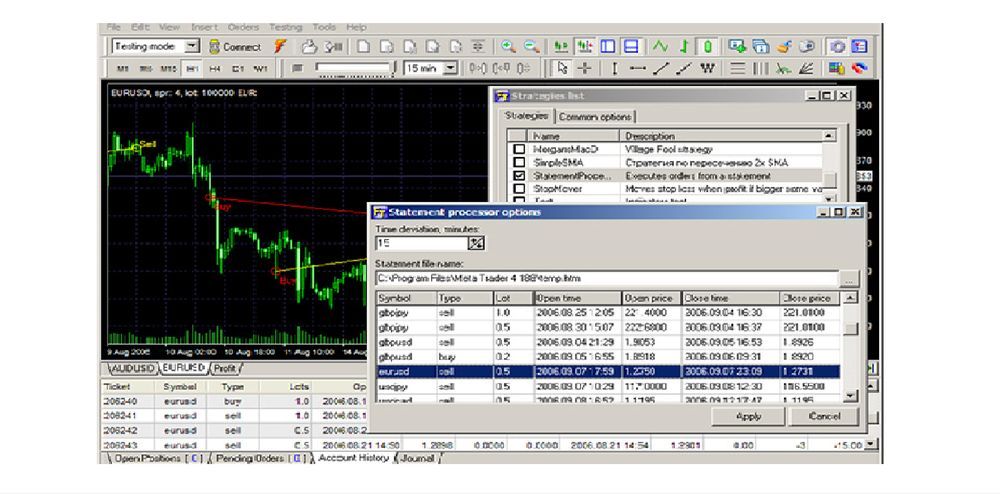Switch chart to H4 timeframe
Image resolution: width=1000 pixels, height=494 pixels.
point(215,68)
